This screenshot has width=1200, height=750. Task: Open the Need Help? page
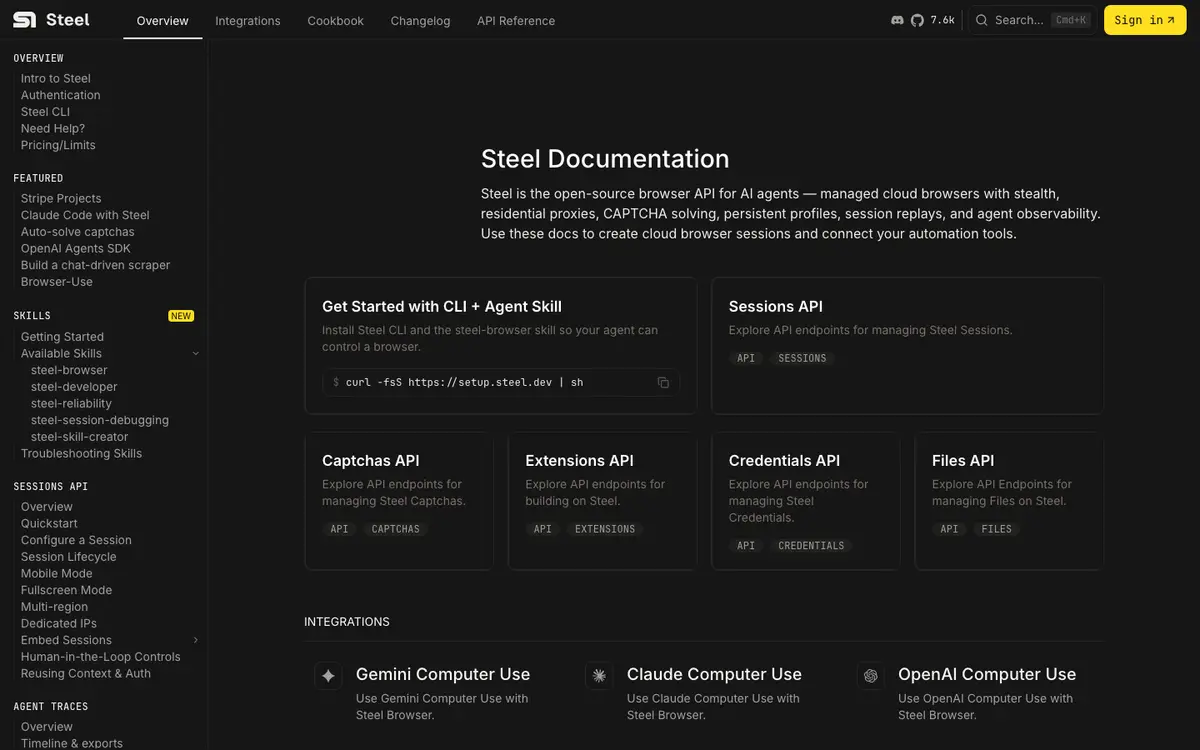point(53,128)
